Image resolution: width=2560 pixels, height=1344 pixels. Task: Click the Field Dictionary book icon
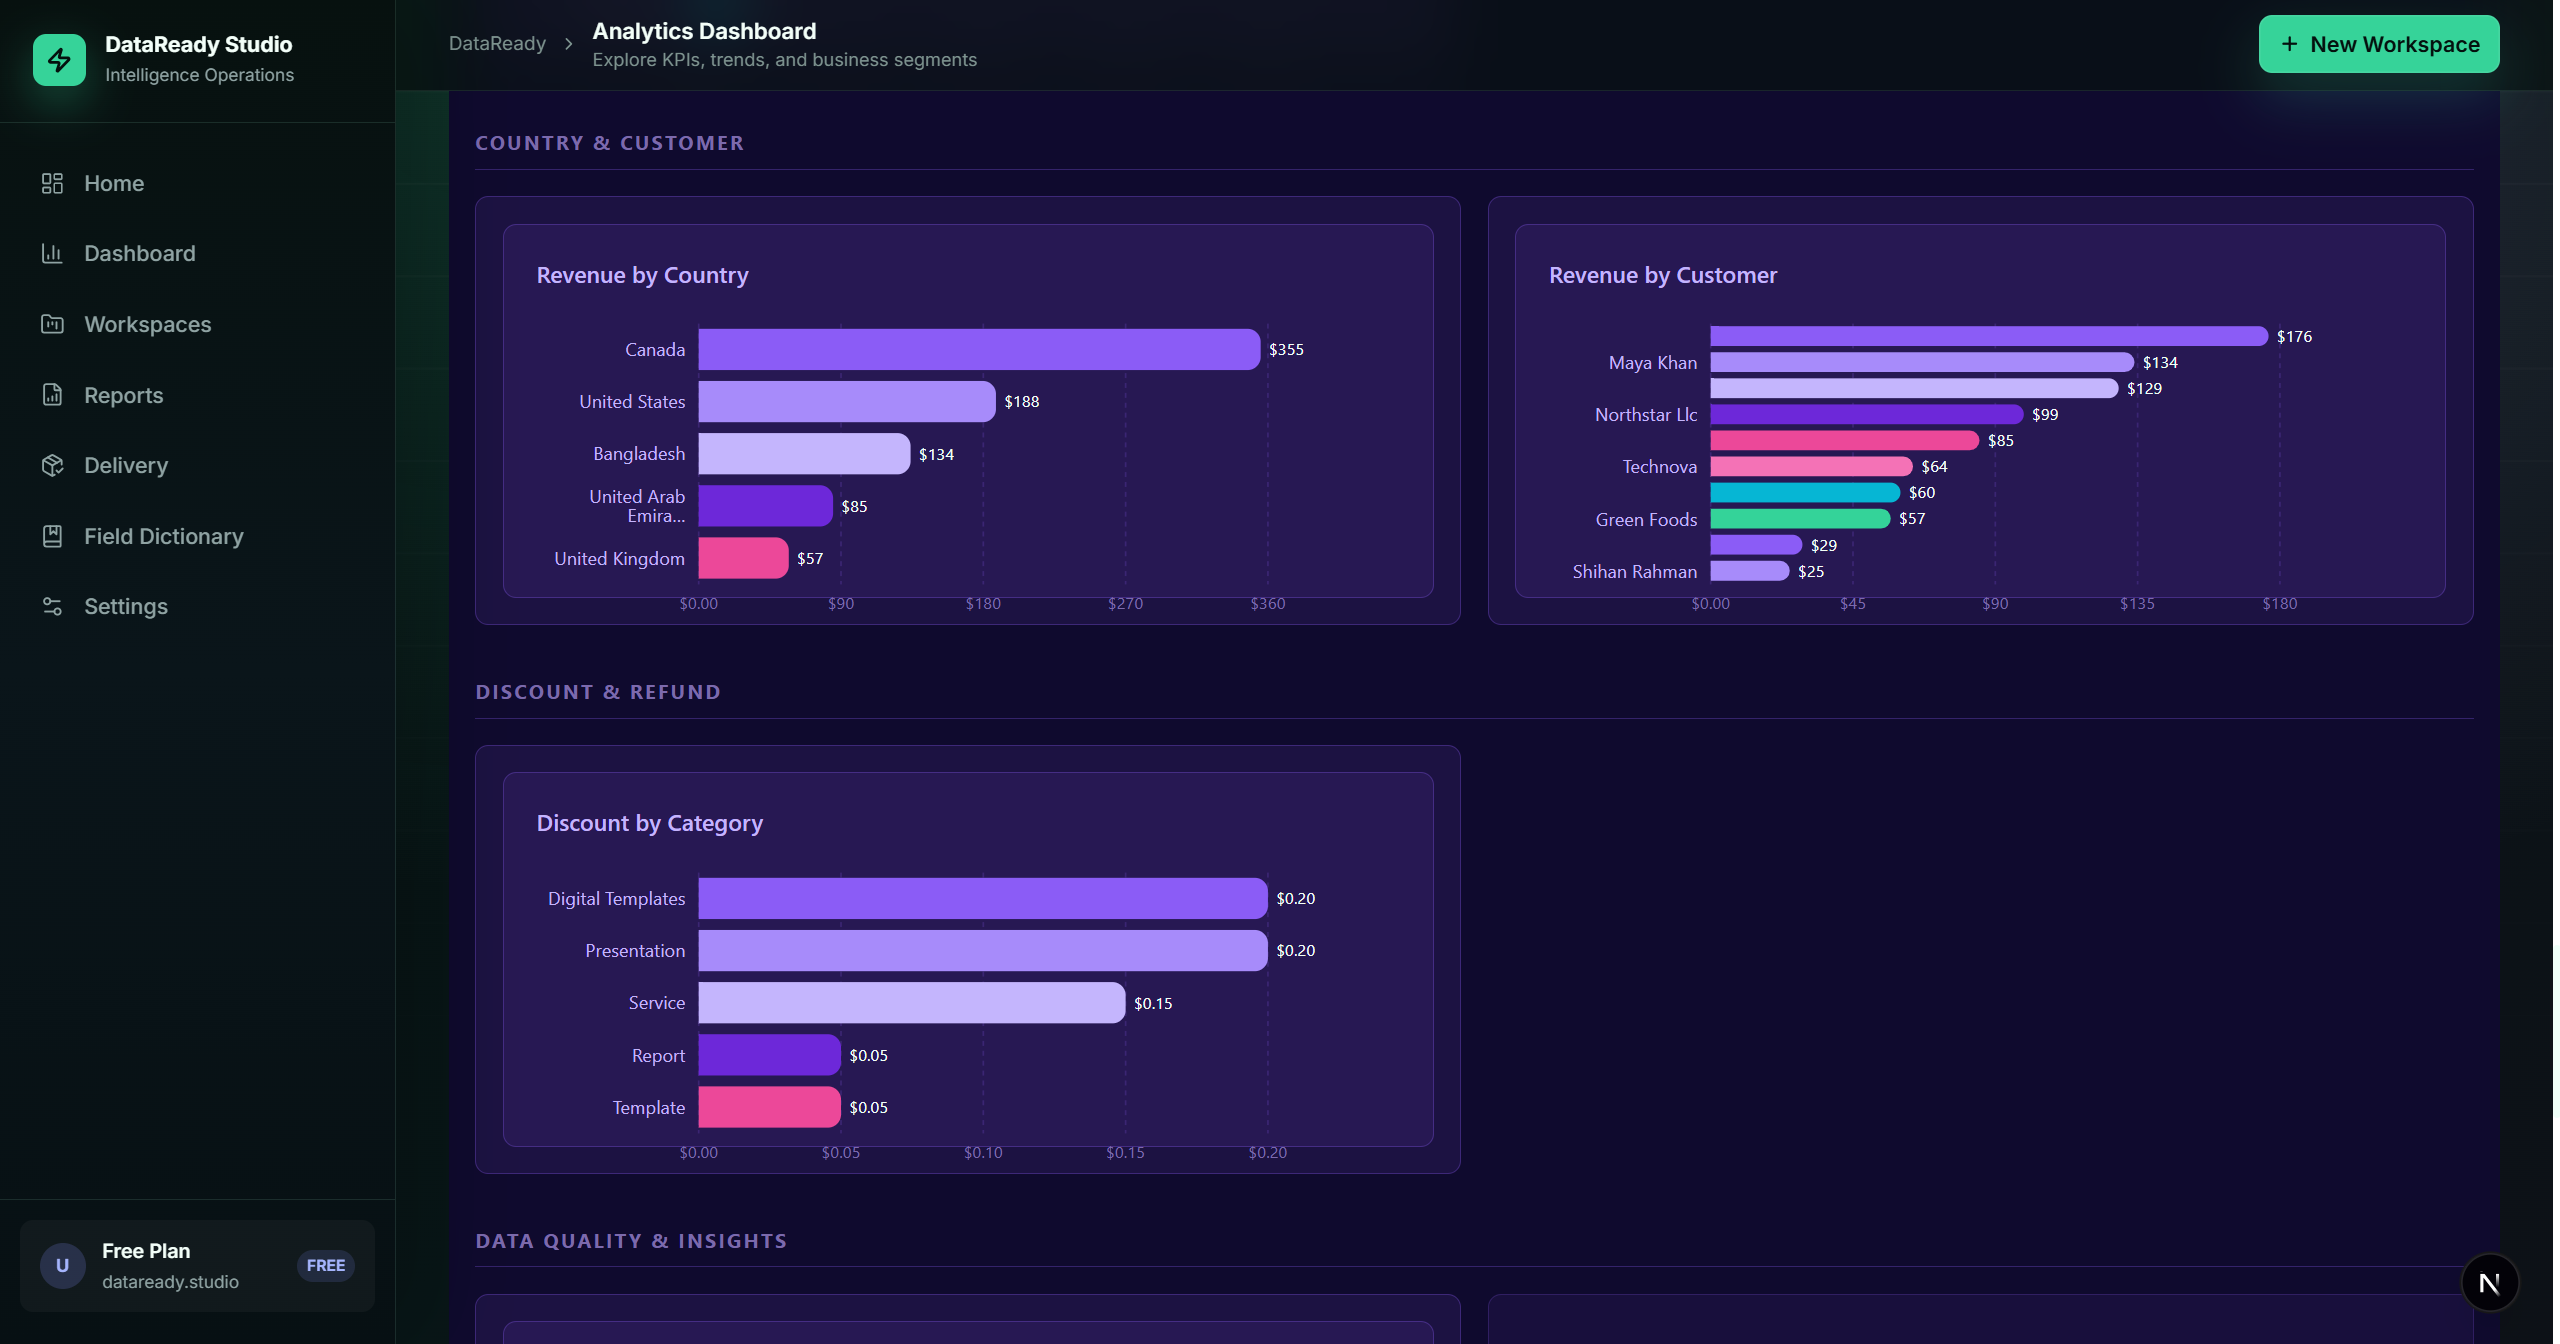tap(52, 536)
